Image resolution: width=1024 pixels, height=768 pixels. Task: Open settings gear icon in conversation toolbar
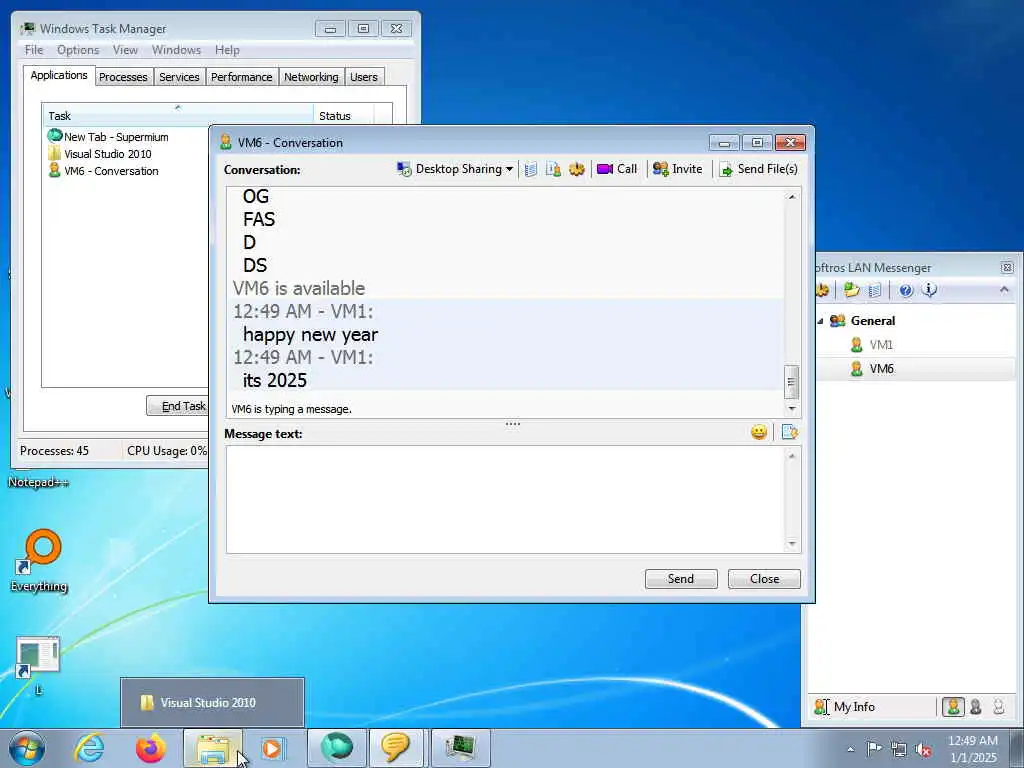(x=576, y=169)
